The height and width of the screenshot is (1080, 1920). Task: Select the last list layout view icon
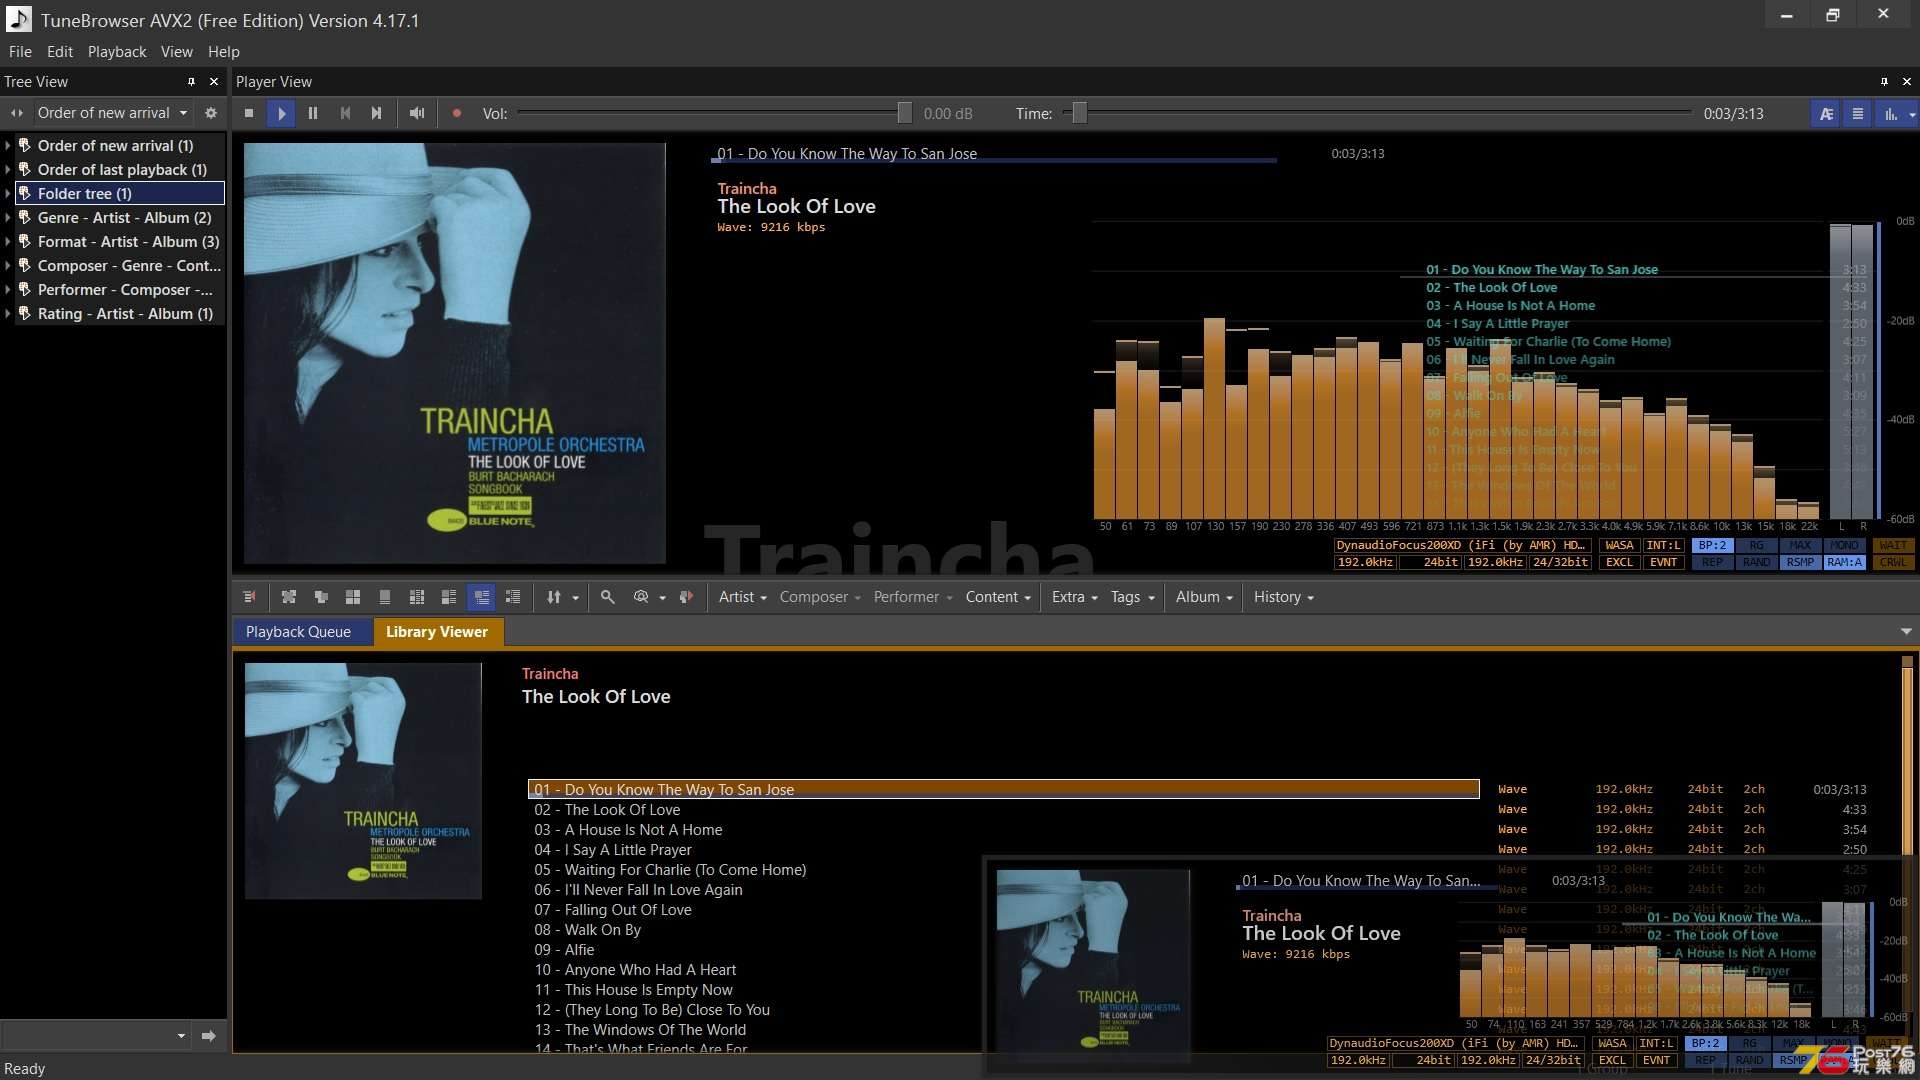[513, 597]
